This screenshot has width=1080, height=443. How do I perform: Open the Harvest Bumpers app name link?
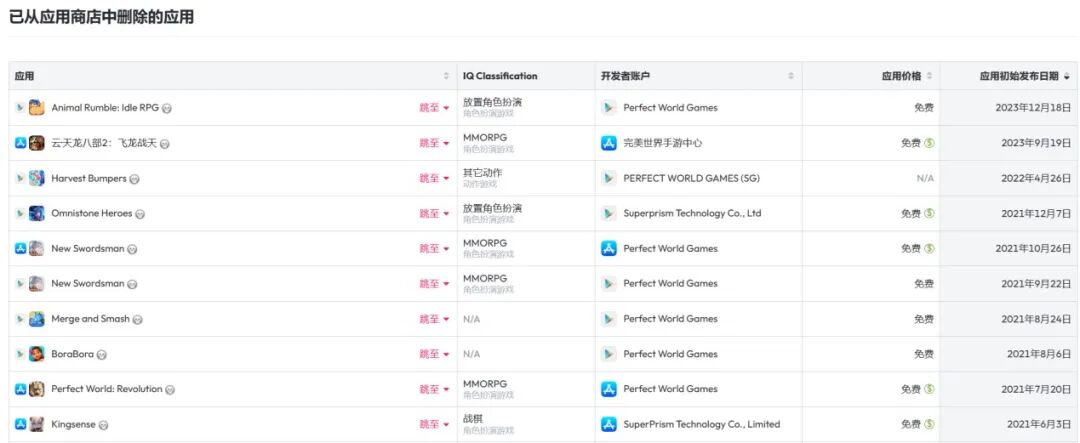point(89,178)
